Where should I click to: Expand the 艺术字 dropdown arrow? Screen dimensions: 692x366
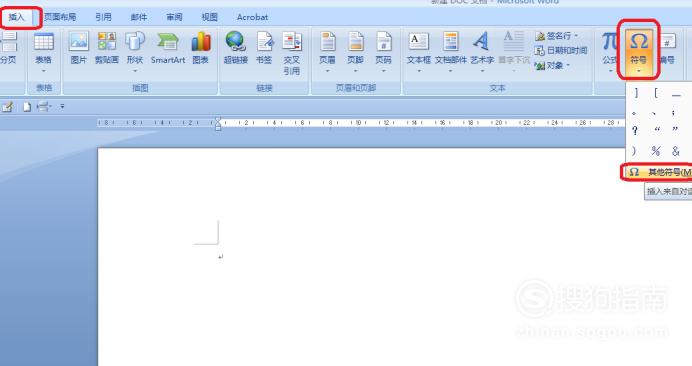point(482,71)
